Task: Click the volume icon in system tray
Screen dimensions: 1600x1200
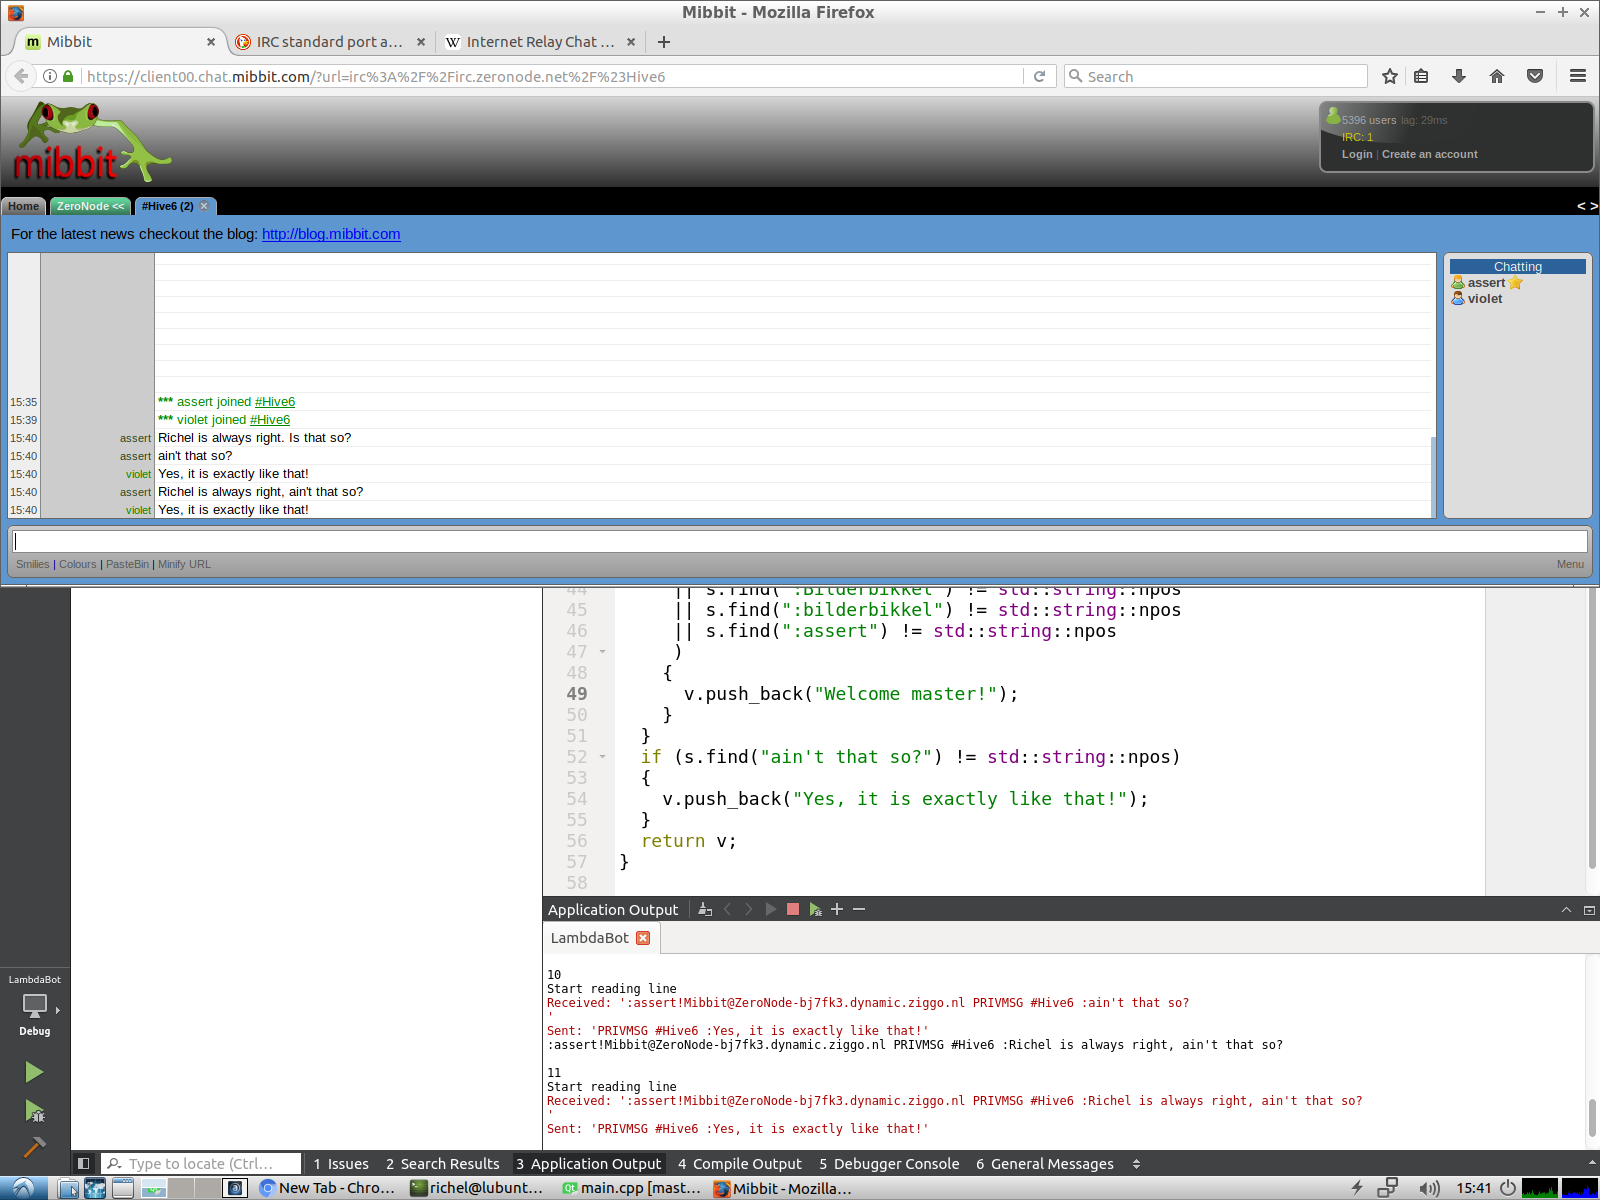Action: pyautogui.click(x=1429, y=1188)
